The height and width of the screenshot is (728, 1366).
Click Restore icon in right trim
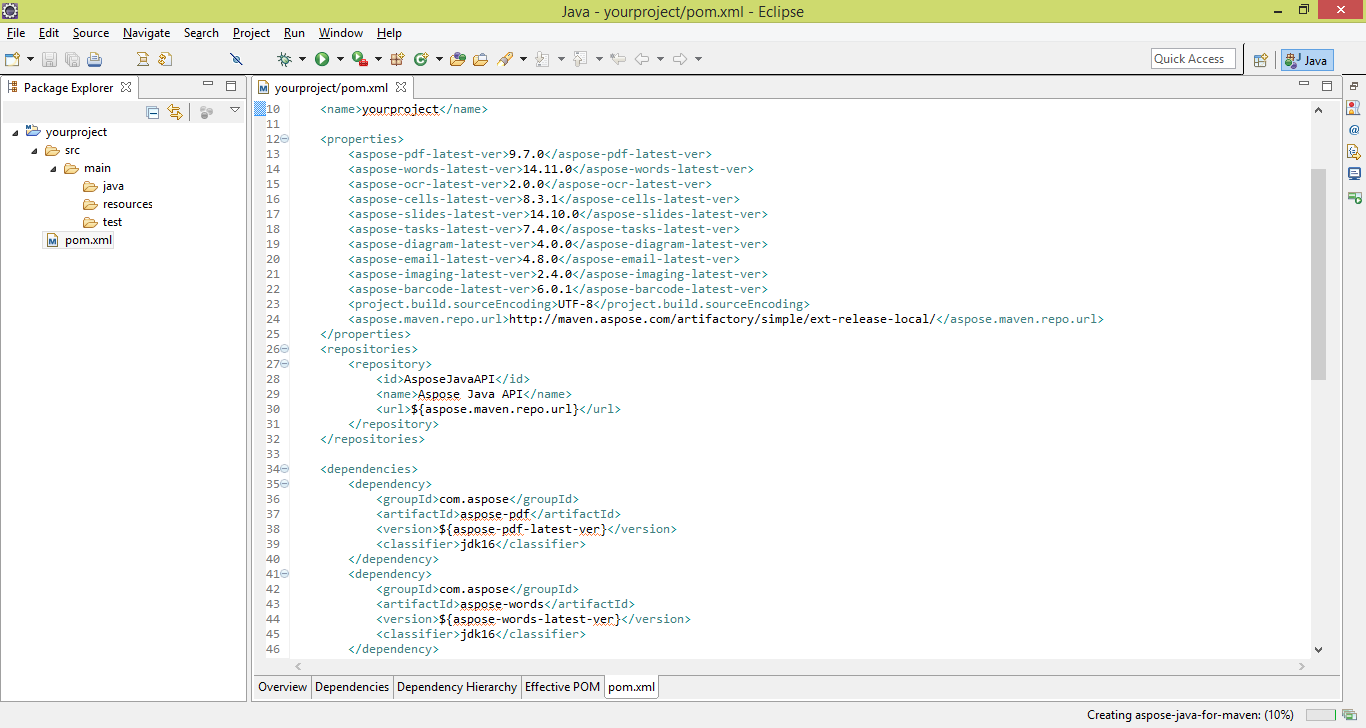click(1354, 86)
